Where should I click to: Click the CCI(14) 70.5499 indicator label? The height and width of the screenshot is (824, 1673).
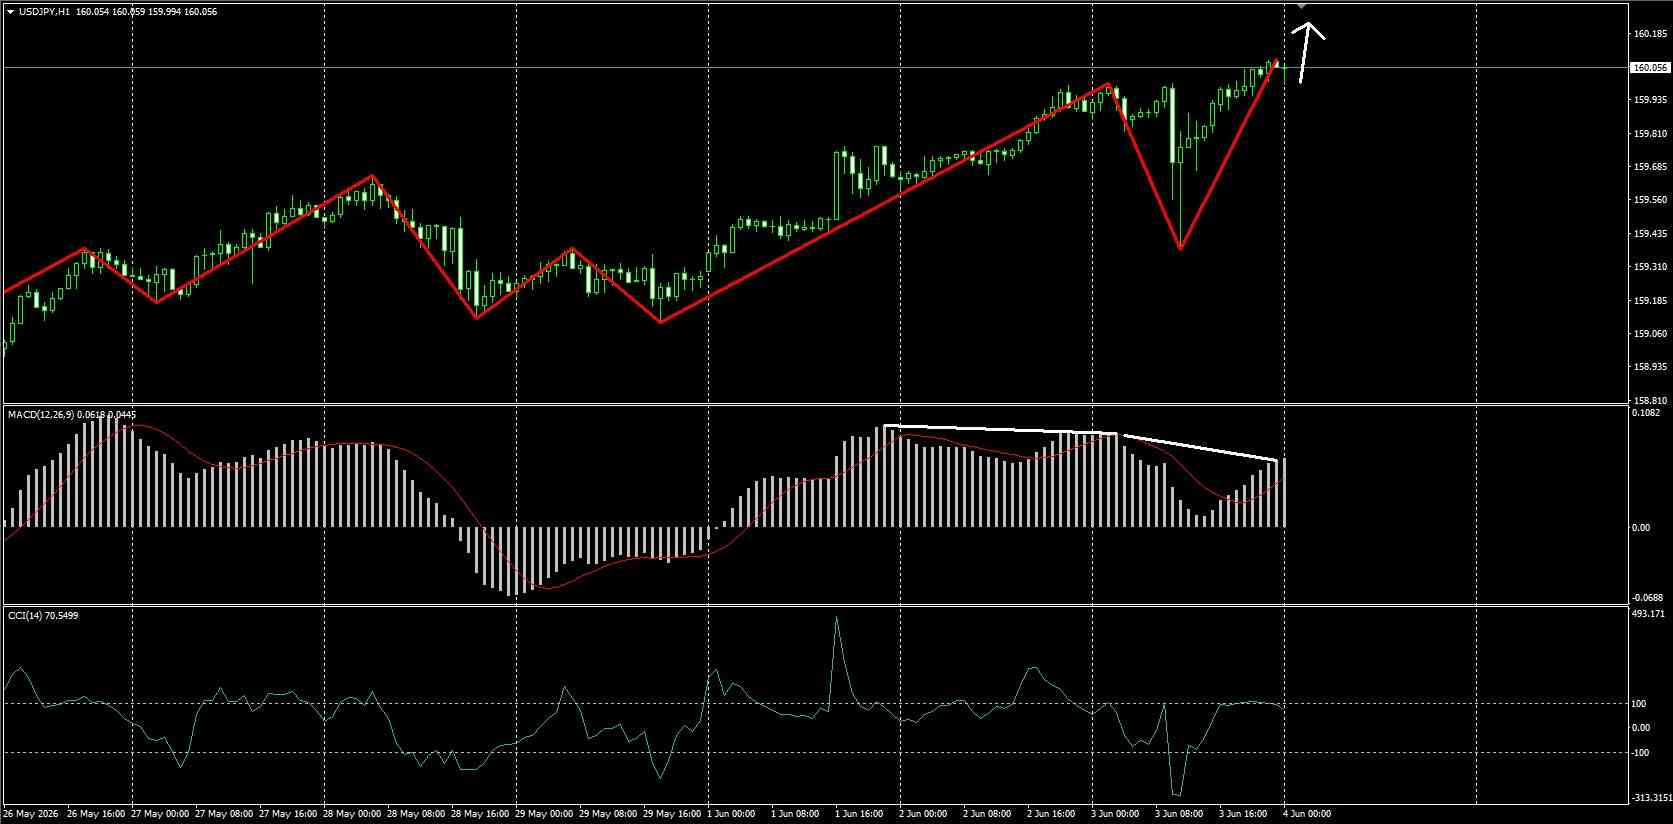[x=43, y=616]
